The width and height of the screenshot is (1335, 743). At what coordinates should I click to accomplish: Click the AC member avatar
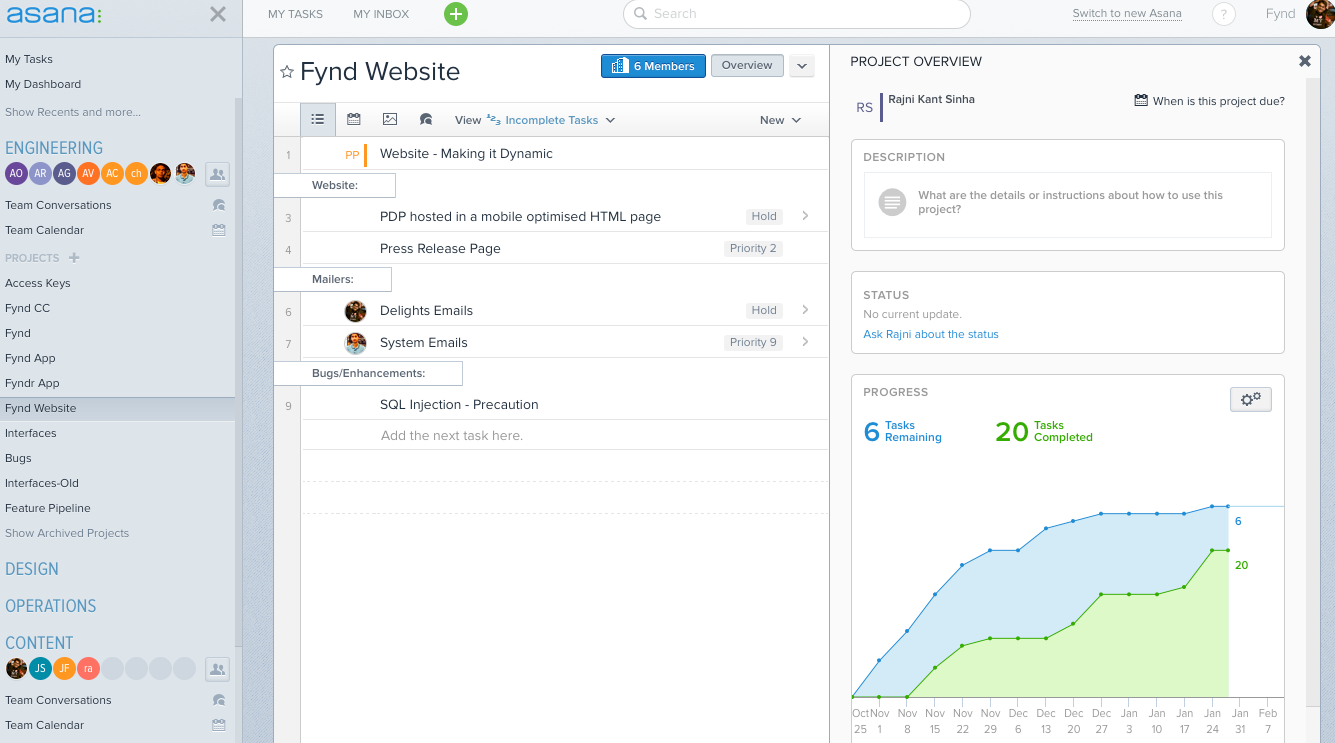pos(112,173)
